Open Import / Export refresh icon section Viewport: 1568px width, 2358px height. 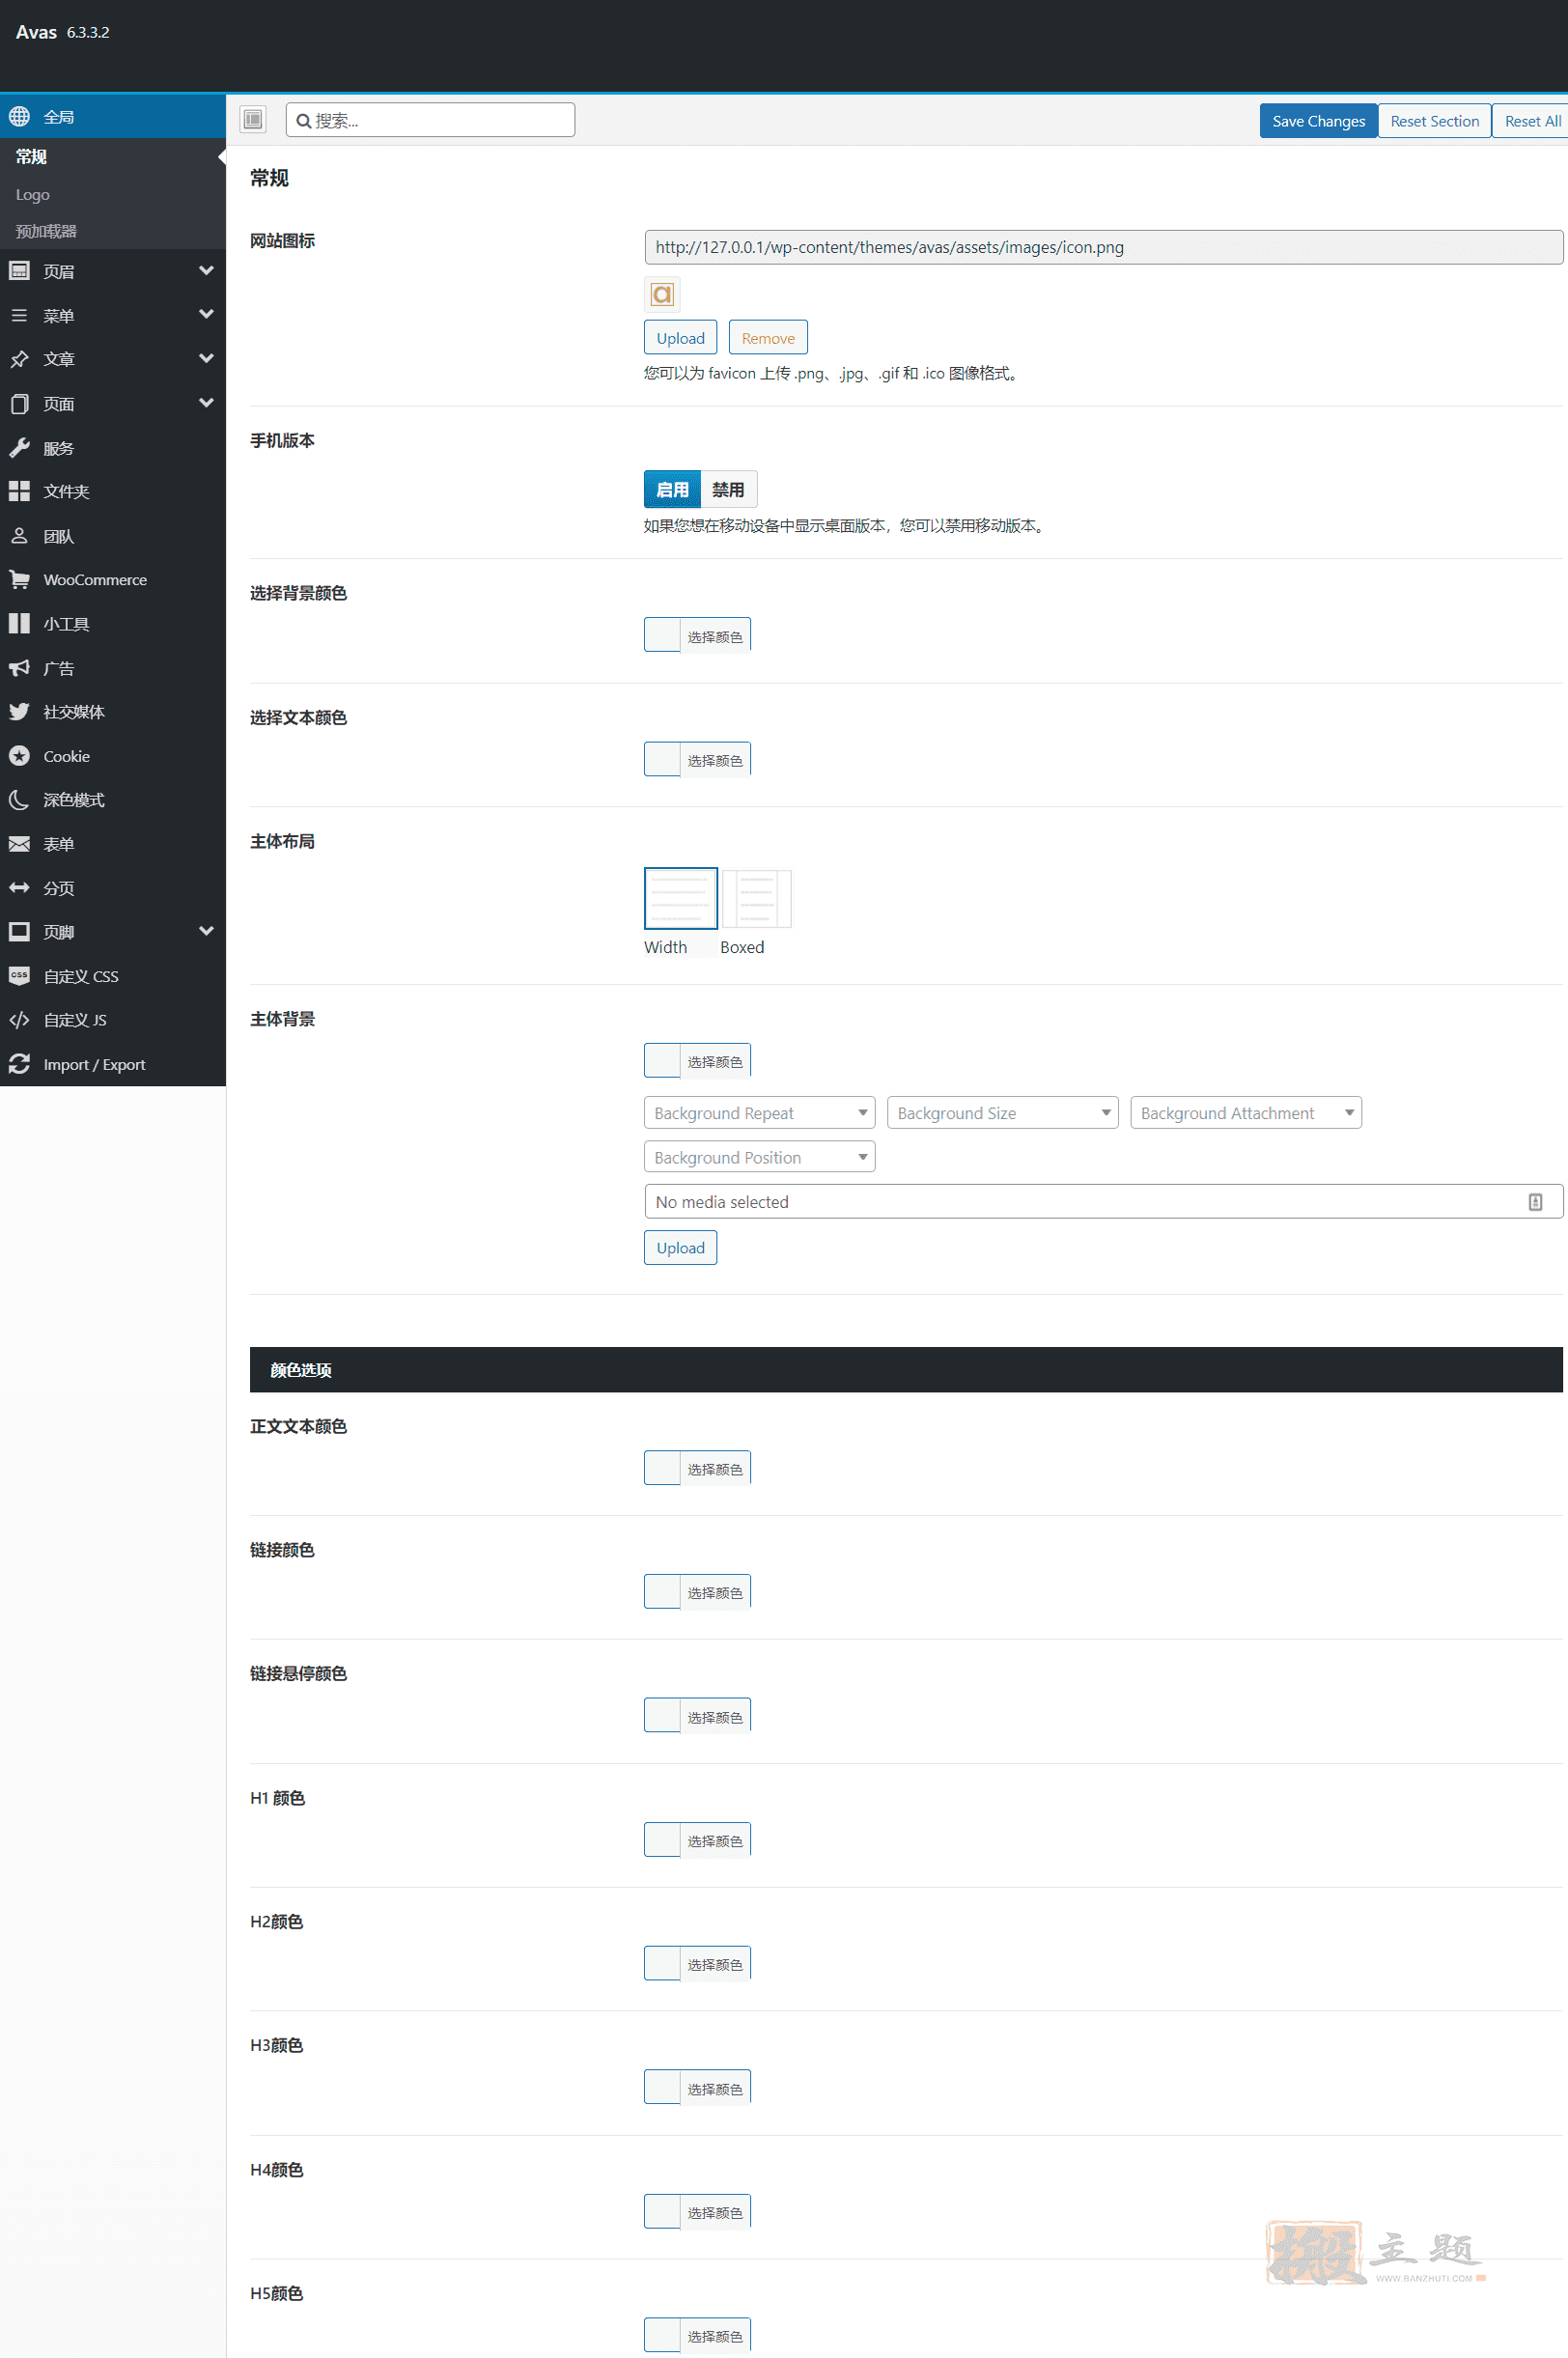113,1064
